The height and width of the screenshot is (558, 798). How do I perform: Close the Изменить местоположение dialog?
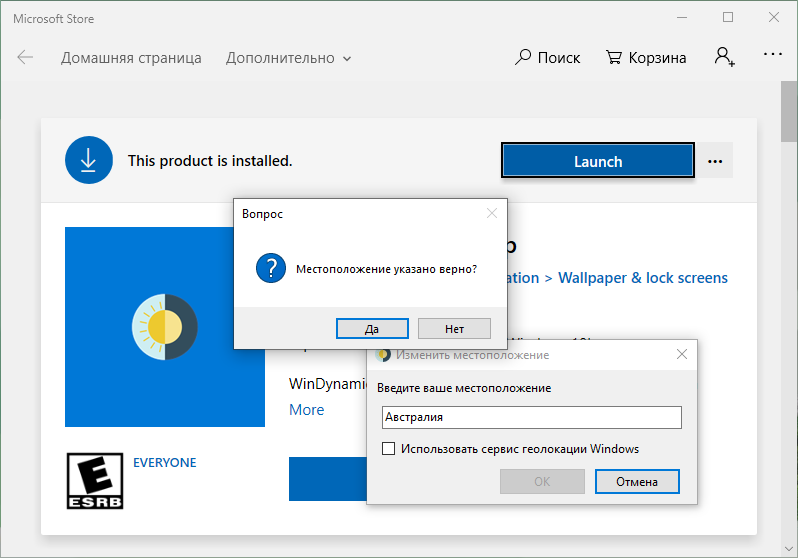pyautogui.click(x=682, y=354)
